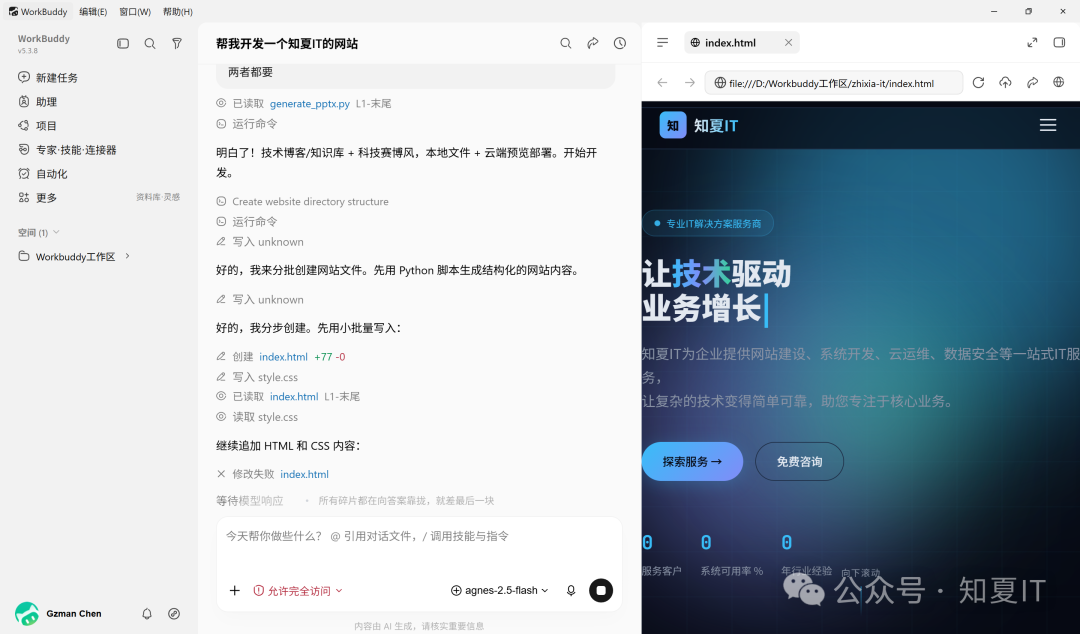The width and height of the screenshot is (1080, 634).
Task: Toggle the sidebar panel icon
Action: [x=123, y=43]
